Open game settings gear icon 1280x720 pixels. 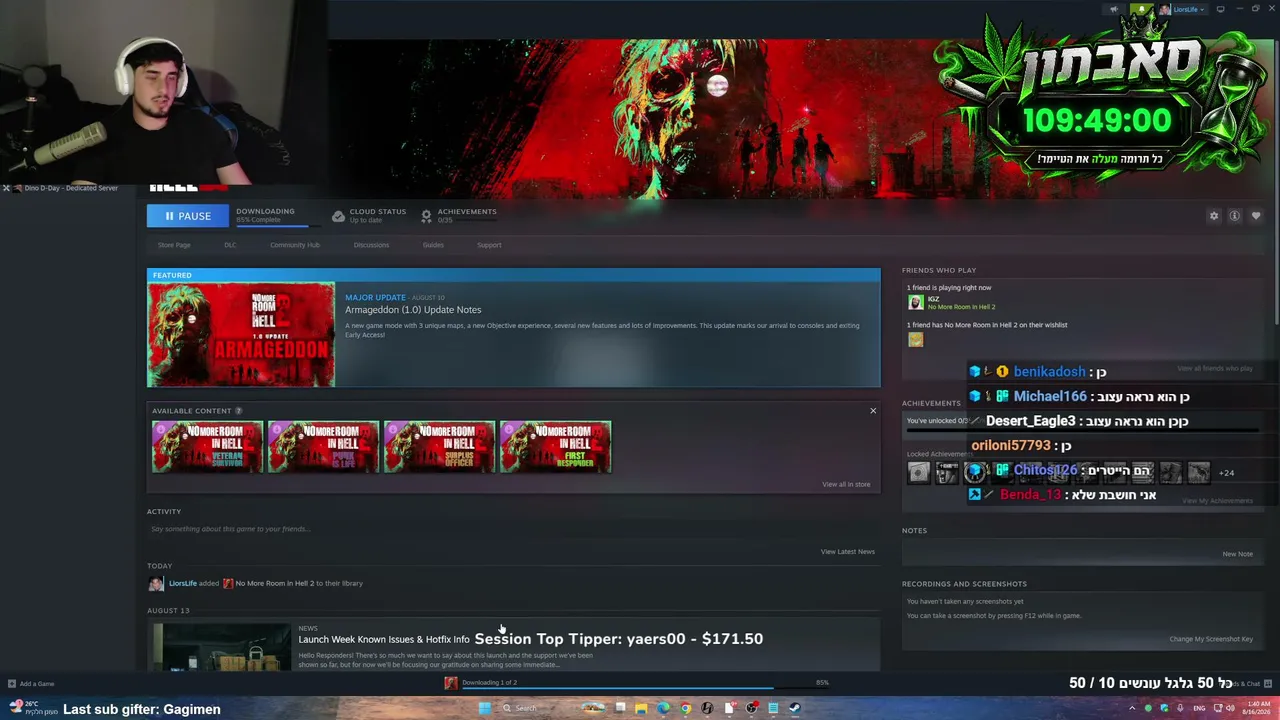tap(1214, 216)
